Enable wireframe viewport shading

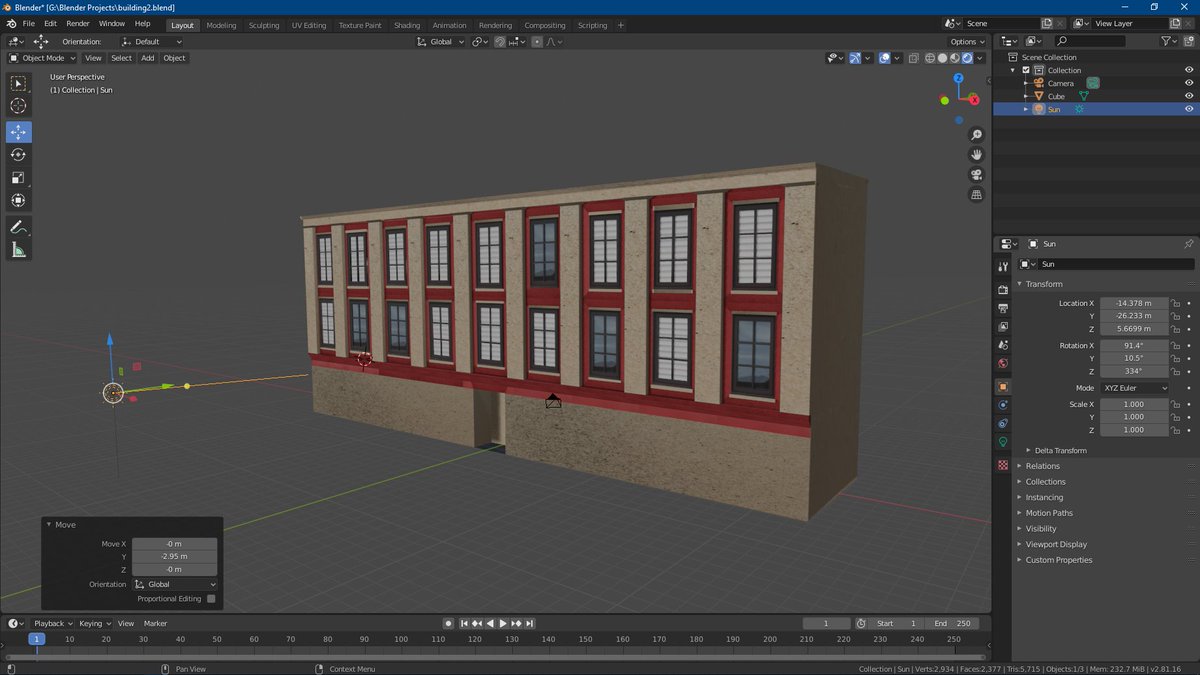click(x=930, y=58)
